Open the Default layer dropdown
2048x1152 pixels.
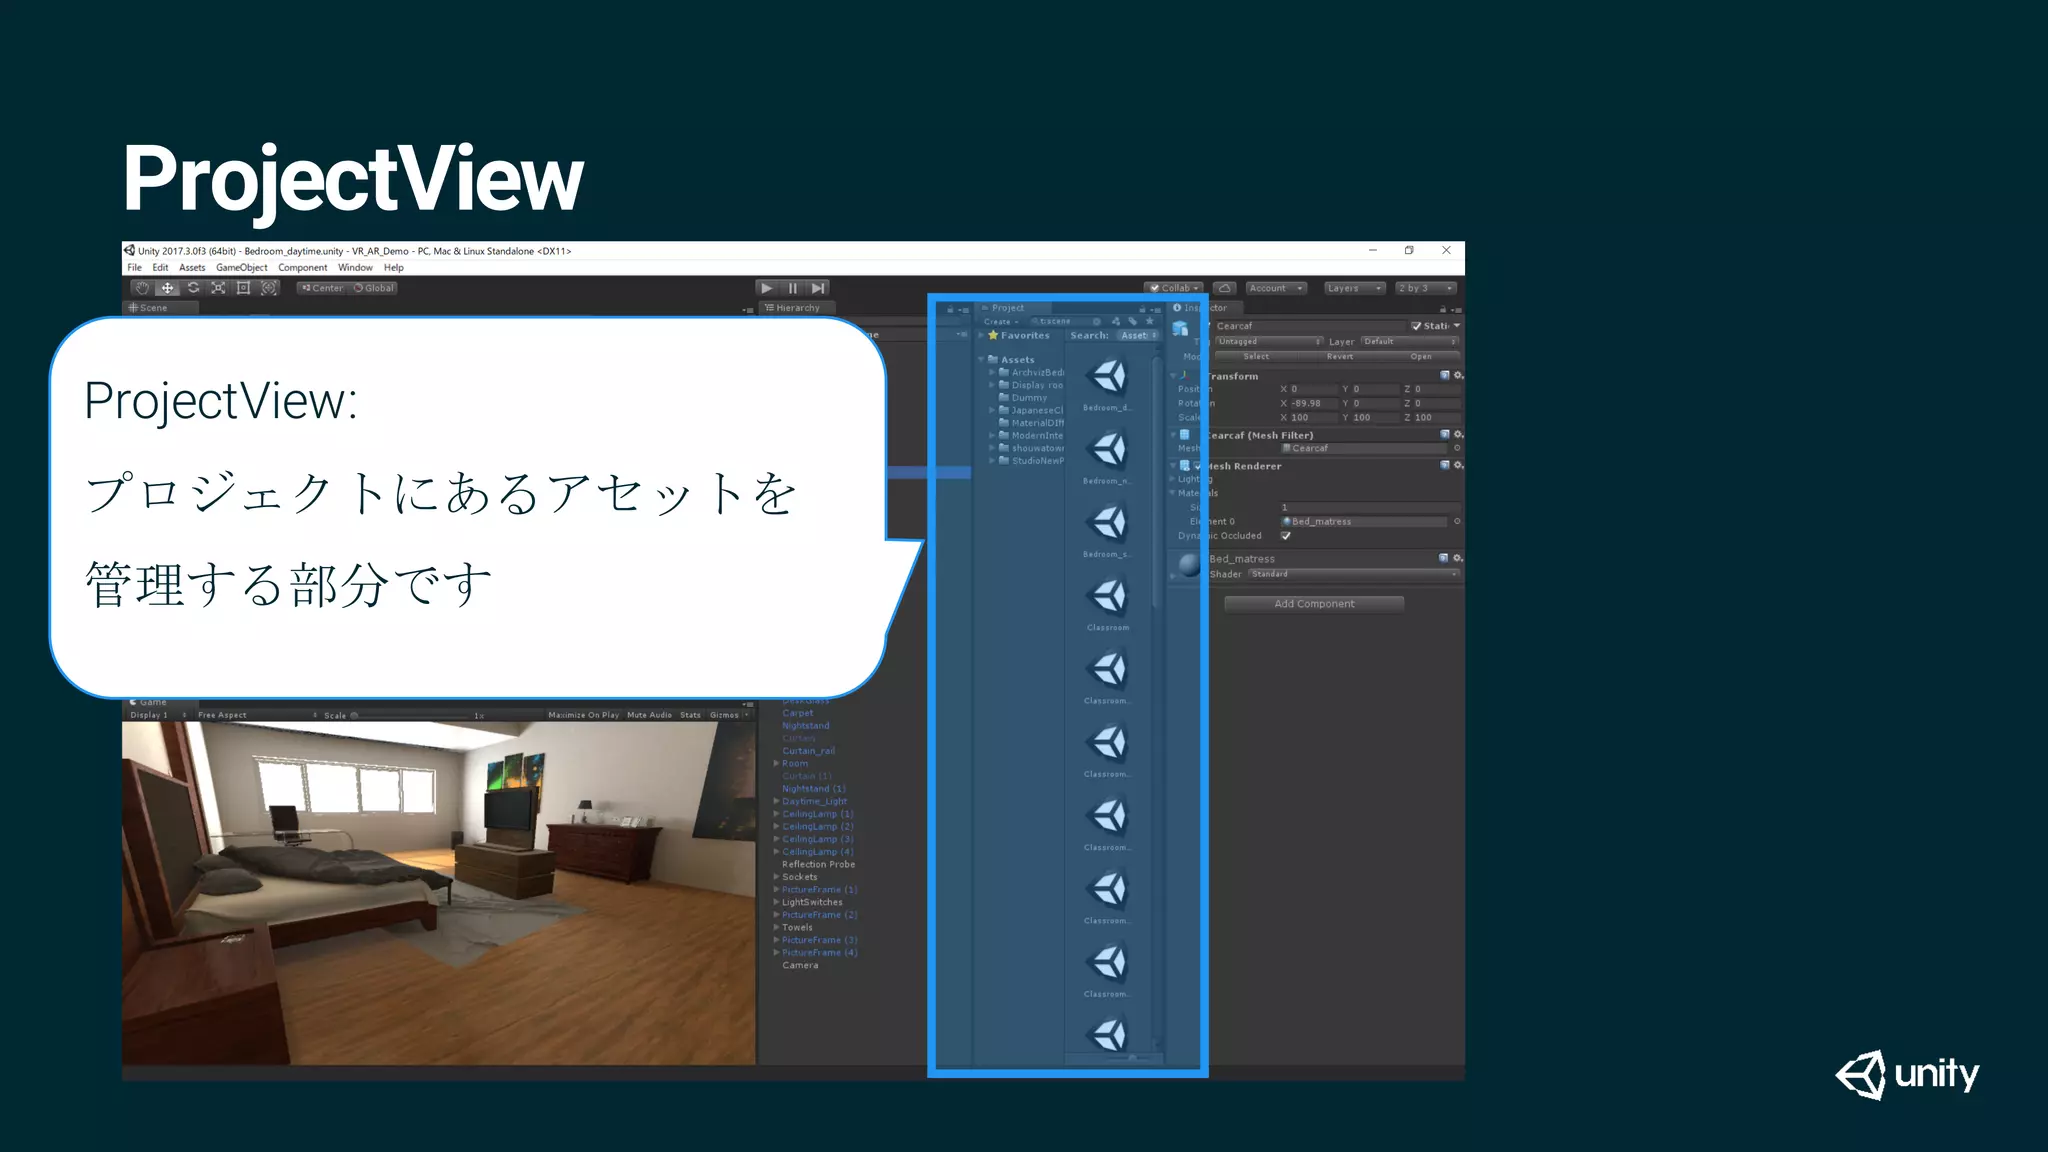[x=1410, y=342]
